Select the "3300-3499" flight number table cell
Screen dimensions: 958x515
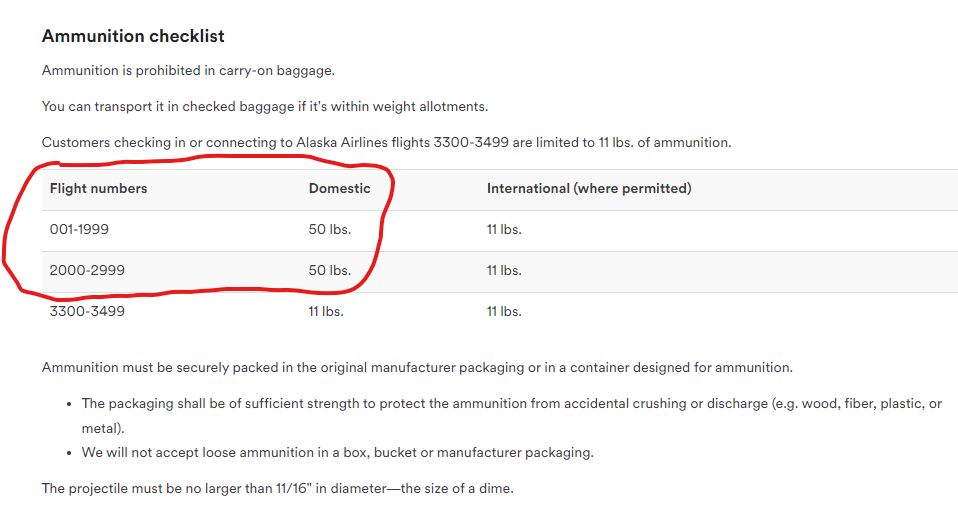[x=87, y=311]
